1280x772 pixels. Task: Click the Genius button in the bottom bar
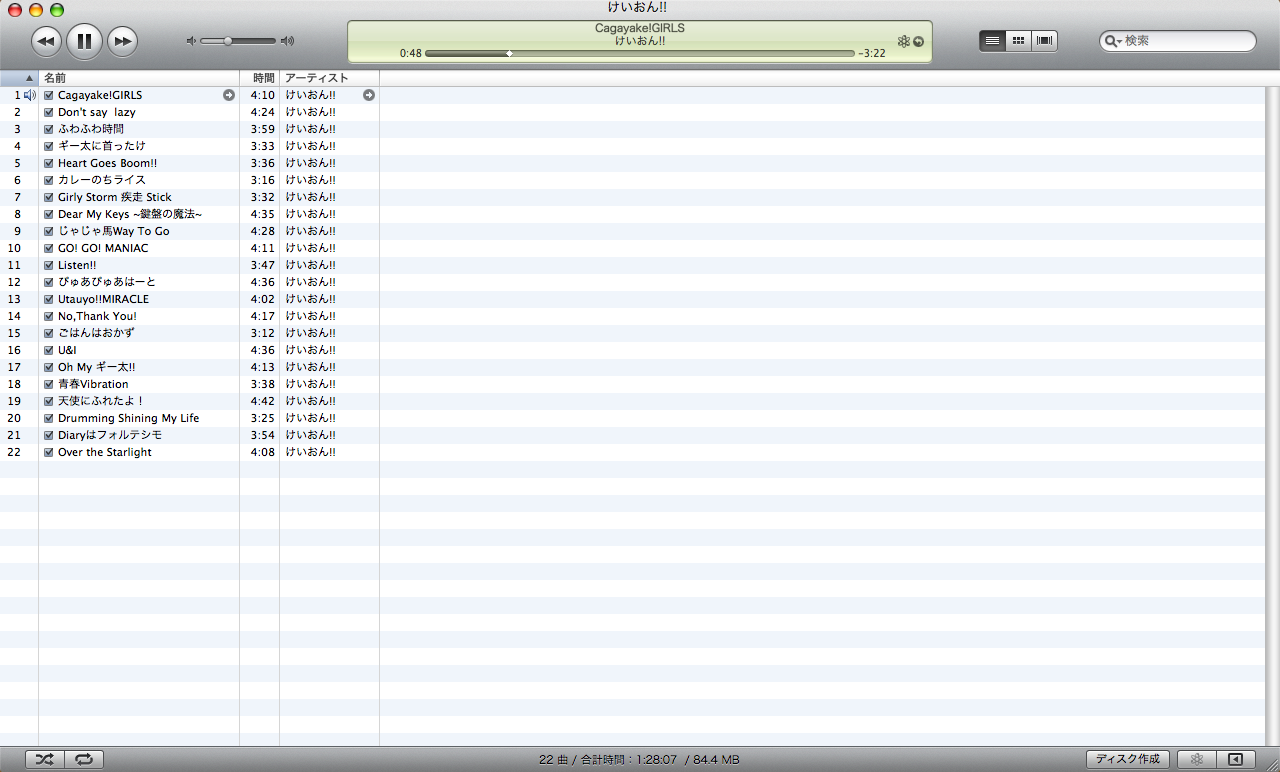coord(1196,760)
